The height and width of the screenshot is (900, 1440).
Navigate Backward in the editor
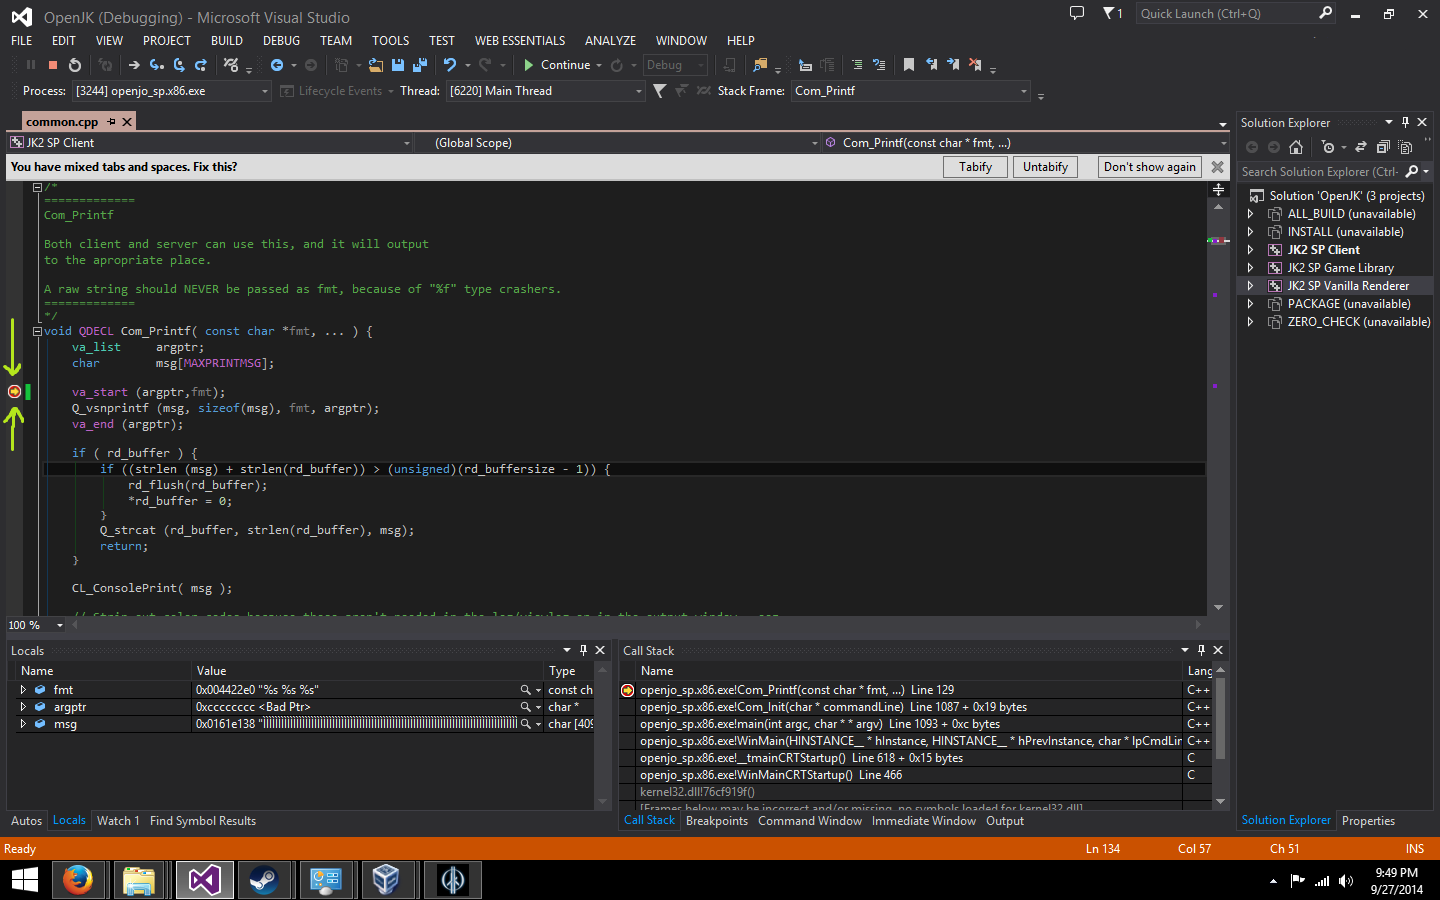pos(277,65)
